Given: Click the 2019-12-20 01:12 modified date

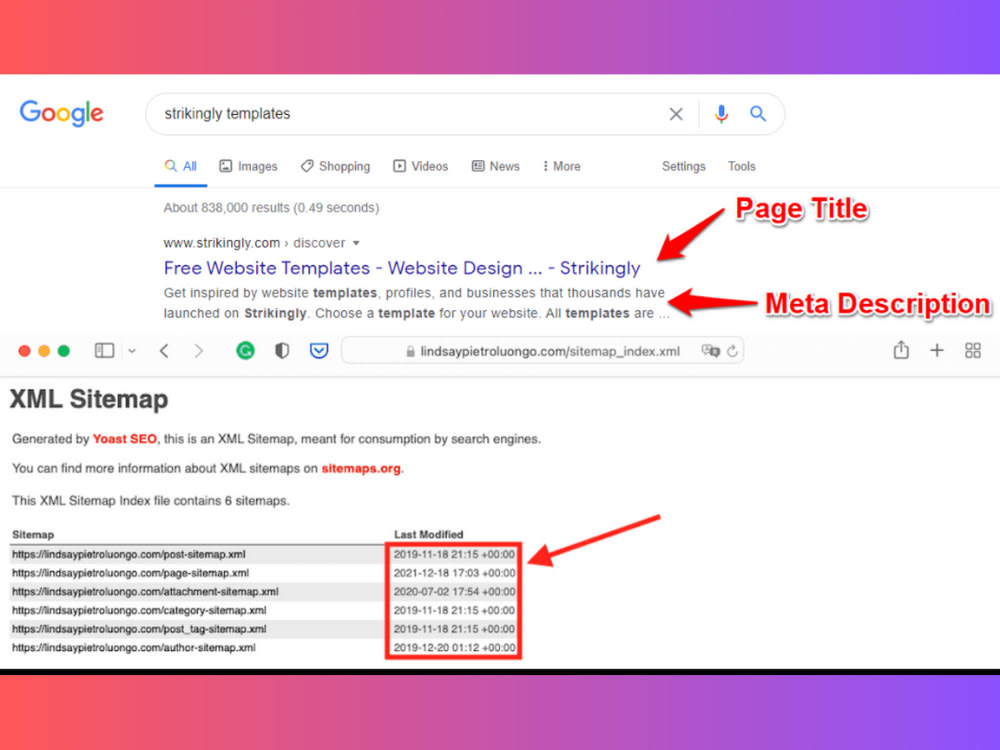Looking at the screenshot, I should [454, 647].
